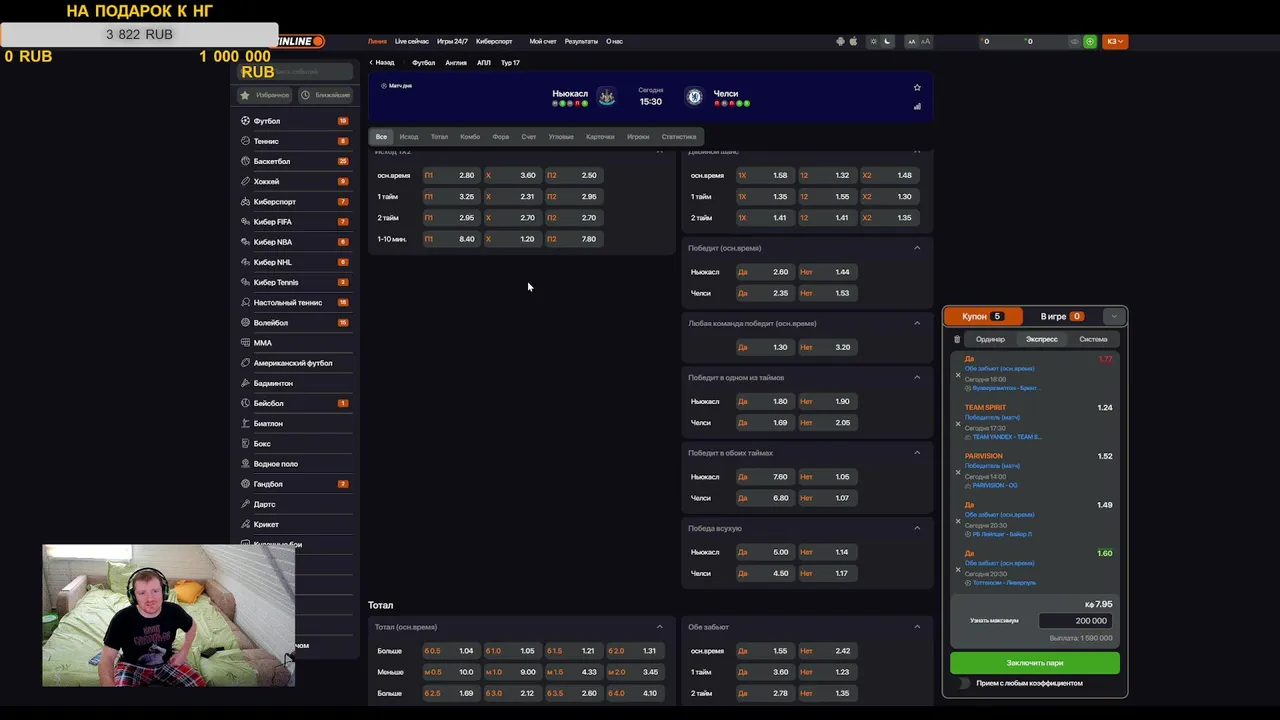Image resolution: width=1280 pixels, height=720 pixels.
Task: Click the Newcastle club crest
Action: click(606, 96)
